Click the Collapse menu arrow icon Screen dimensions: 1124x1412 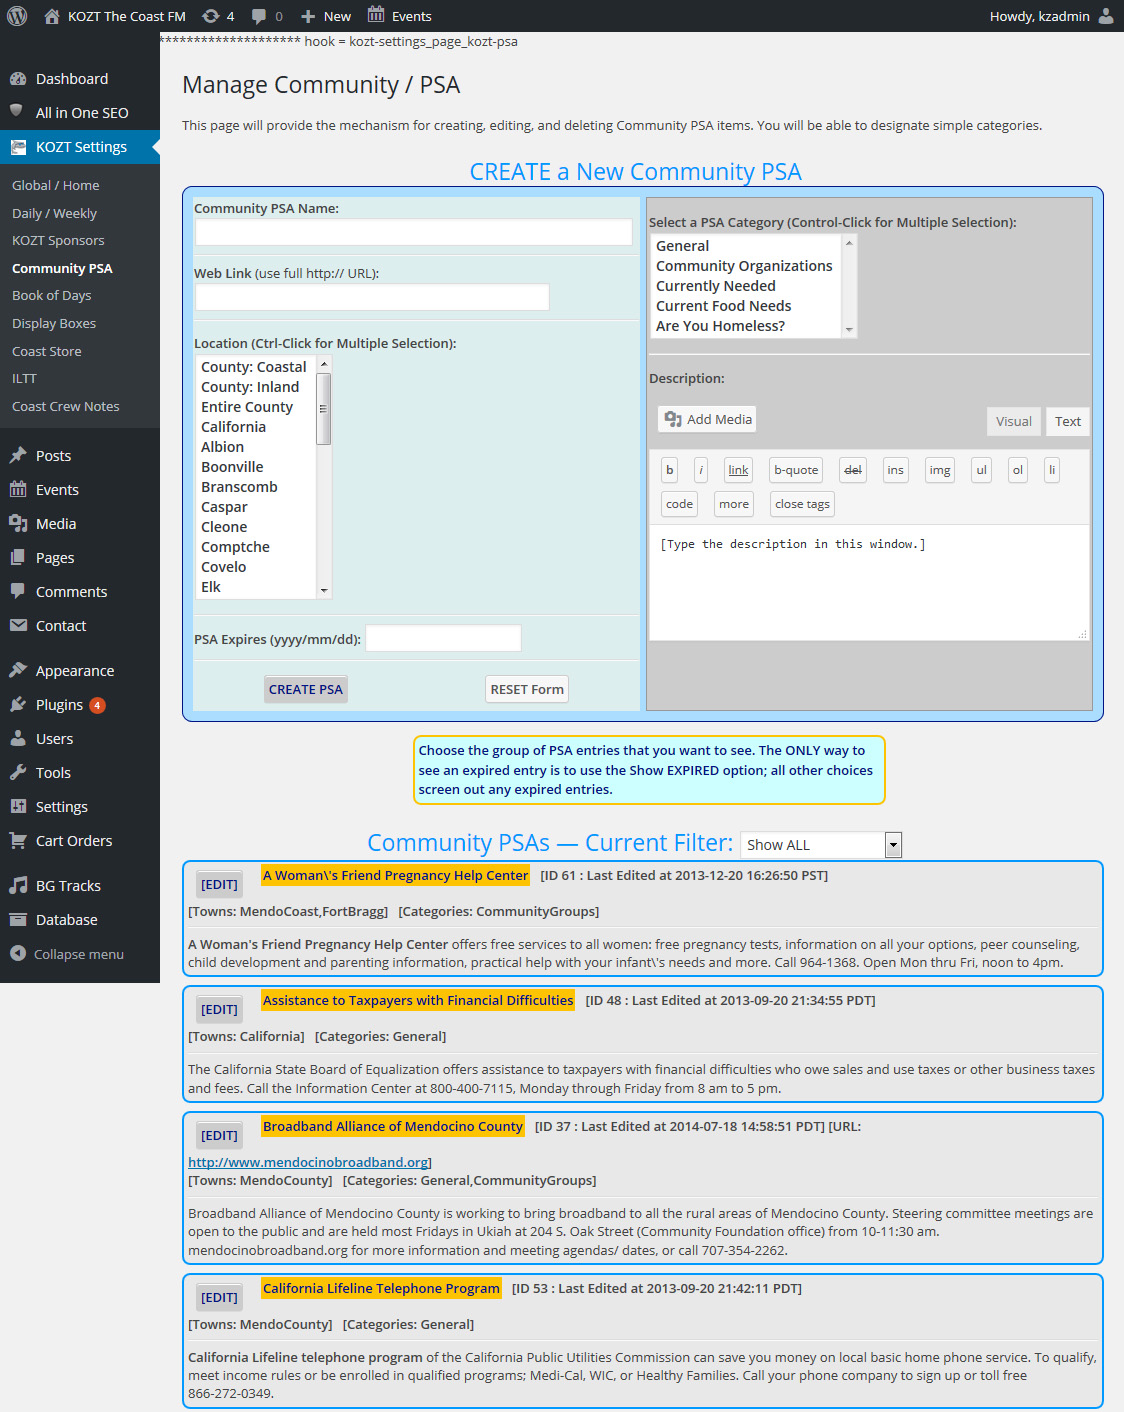(18, 953)
